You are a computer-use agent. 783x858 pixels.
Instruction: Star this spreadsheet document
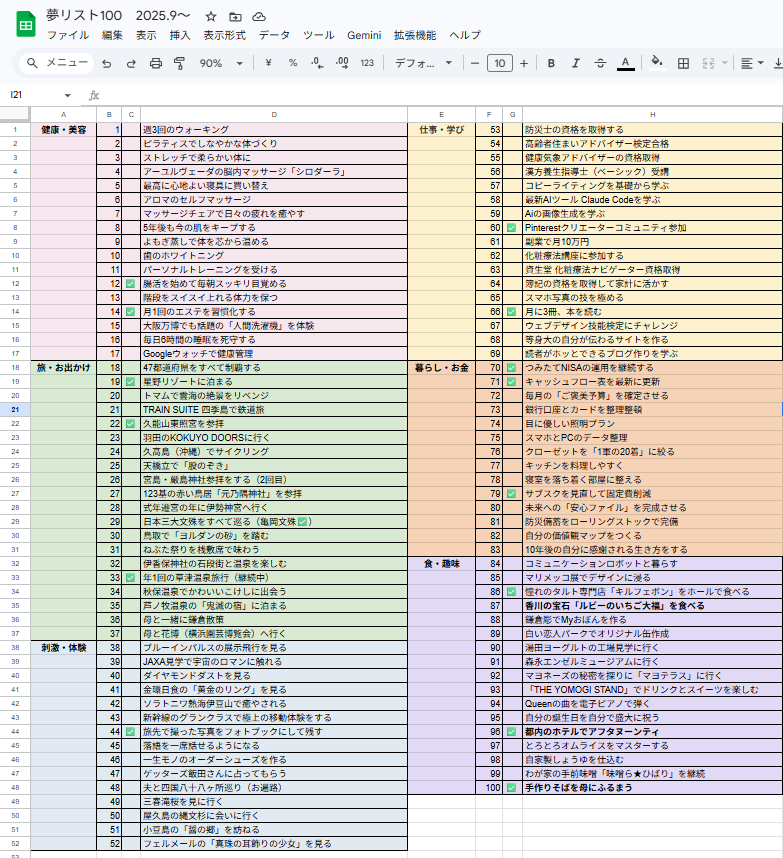210,17
